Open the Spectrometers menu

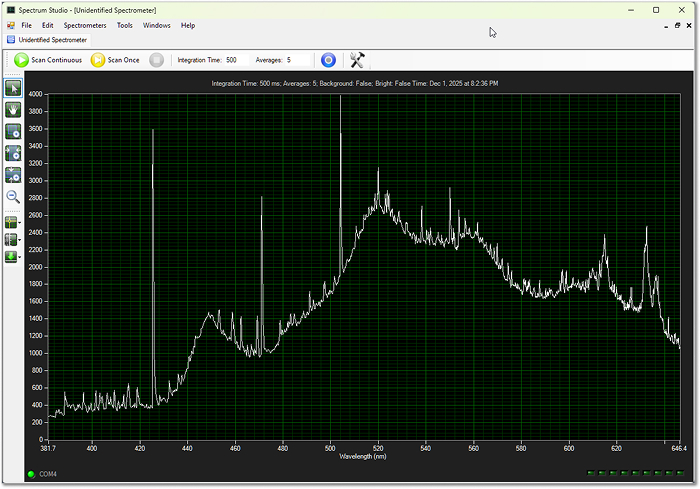pos(85,25)
